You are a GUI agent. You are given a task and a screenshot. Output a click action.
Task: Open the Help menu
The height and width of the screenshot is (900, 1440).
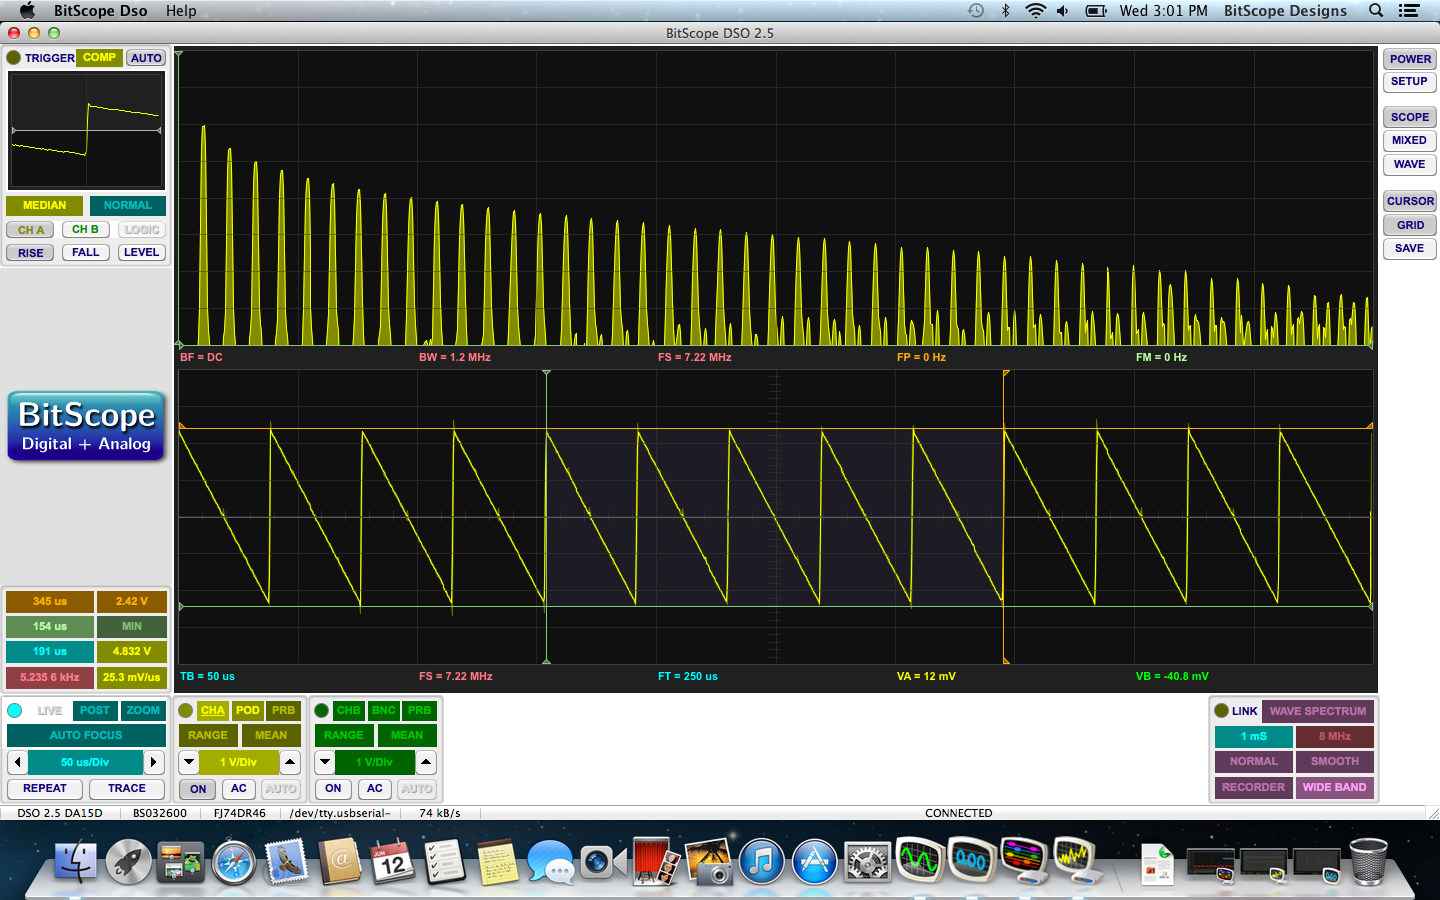pyautogui.click(x=181, y=10)
